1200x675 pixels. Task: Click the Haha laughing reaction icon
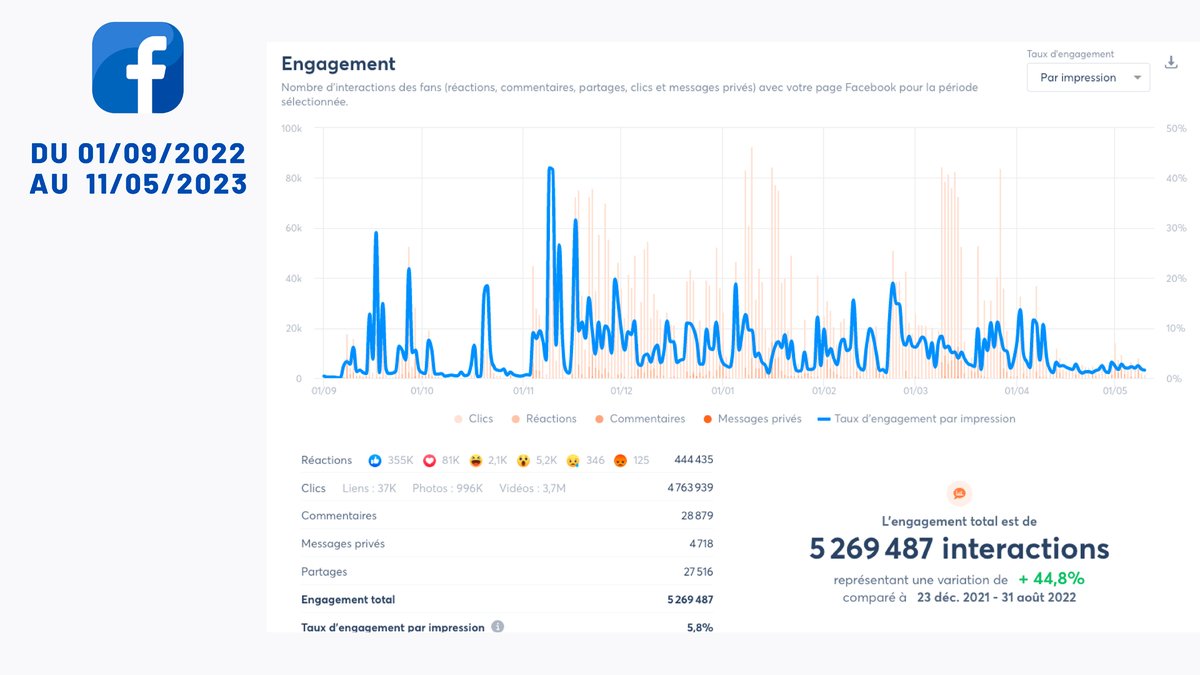pos(474,460)
